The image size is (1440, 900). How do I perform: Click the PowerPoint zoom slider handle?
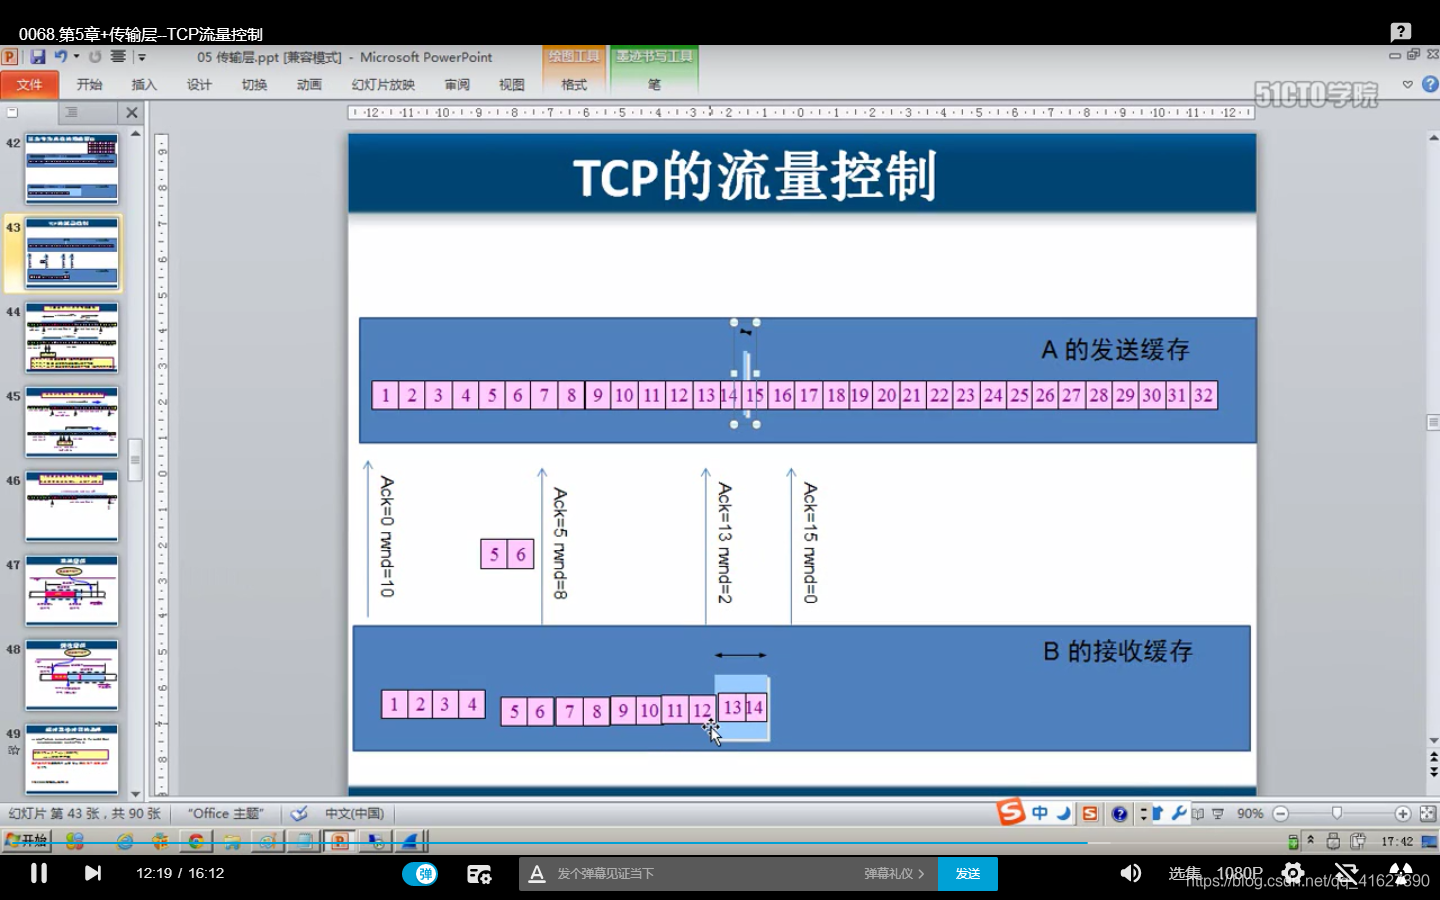(1337, 813)
